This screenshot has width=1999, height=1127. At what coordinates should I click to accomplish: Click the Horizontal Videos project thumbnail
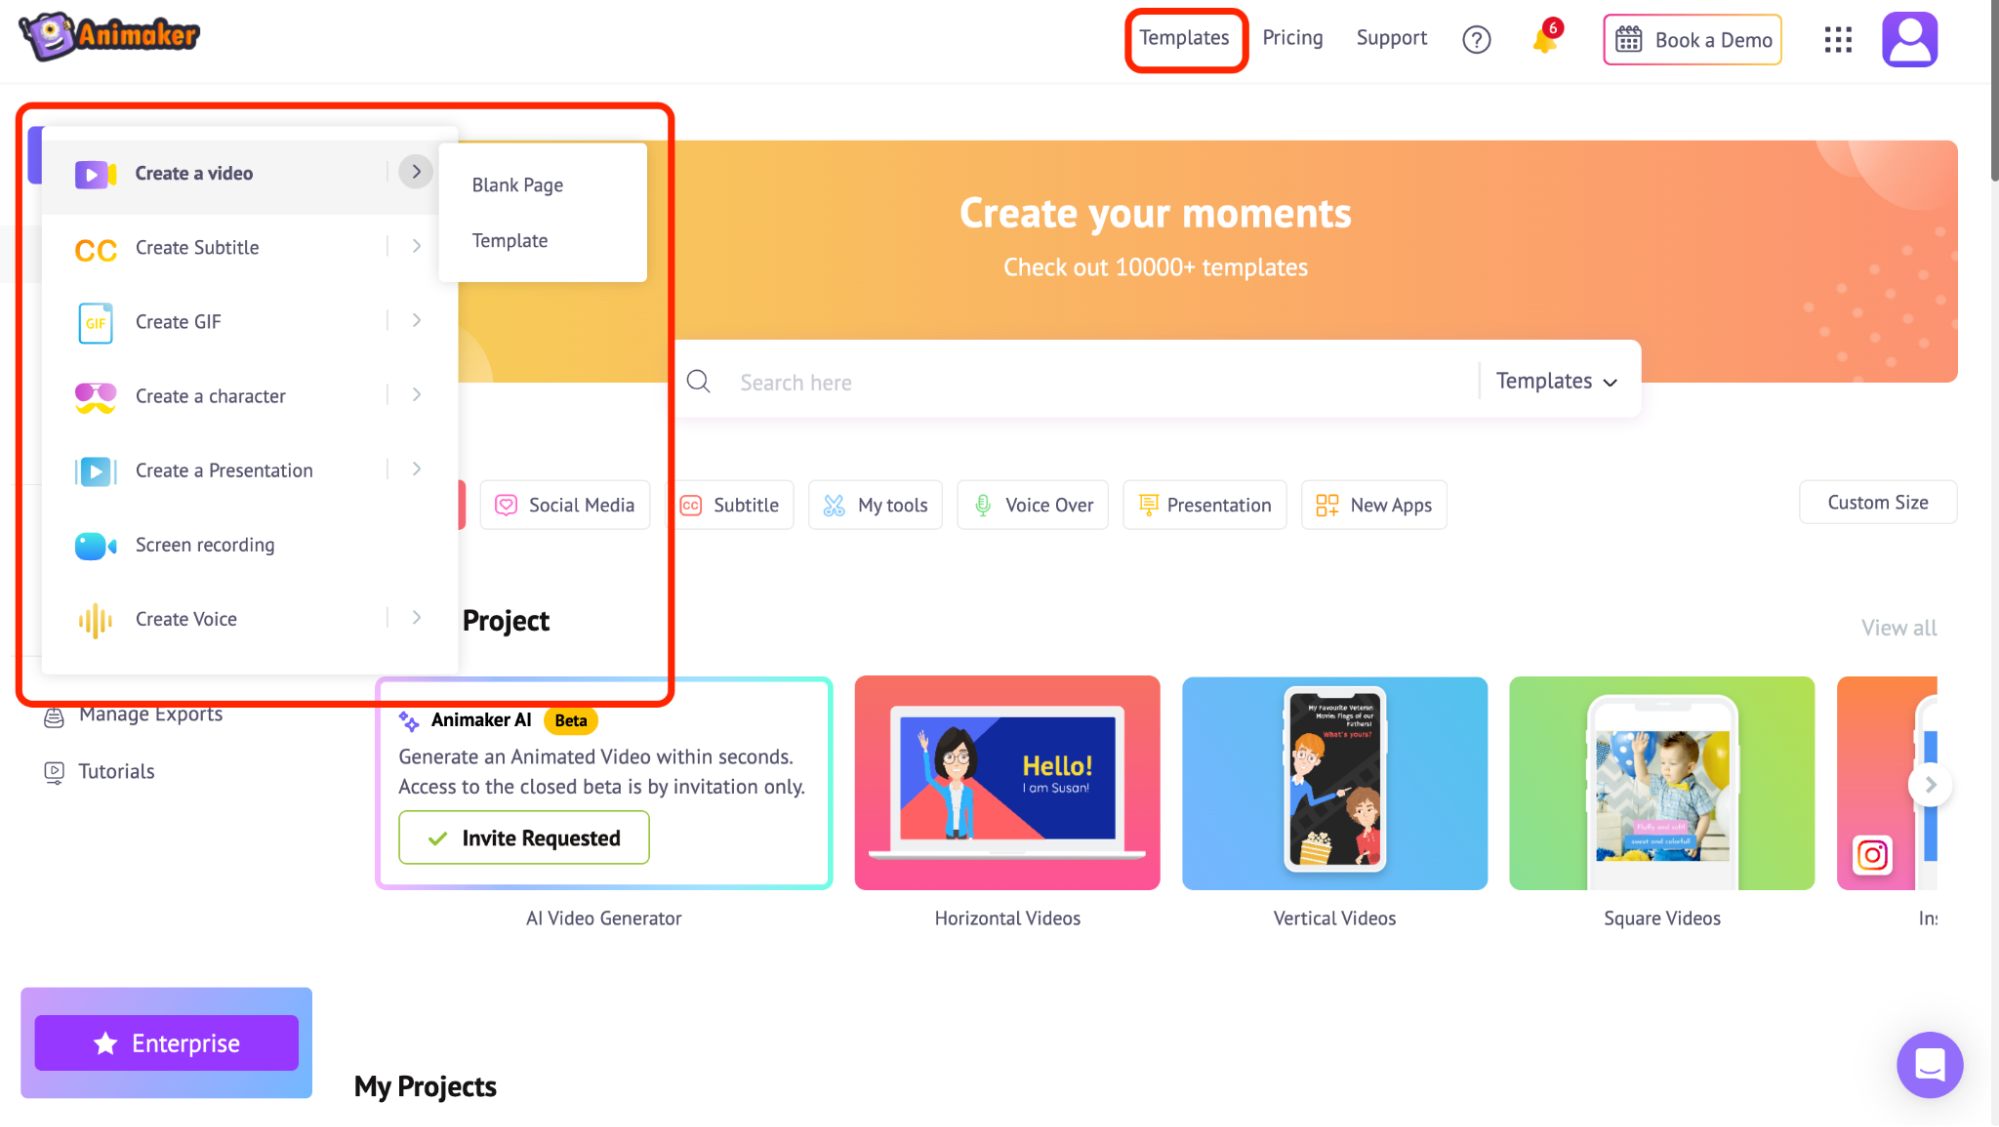(1006, 782)
